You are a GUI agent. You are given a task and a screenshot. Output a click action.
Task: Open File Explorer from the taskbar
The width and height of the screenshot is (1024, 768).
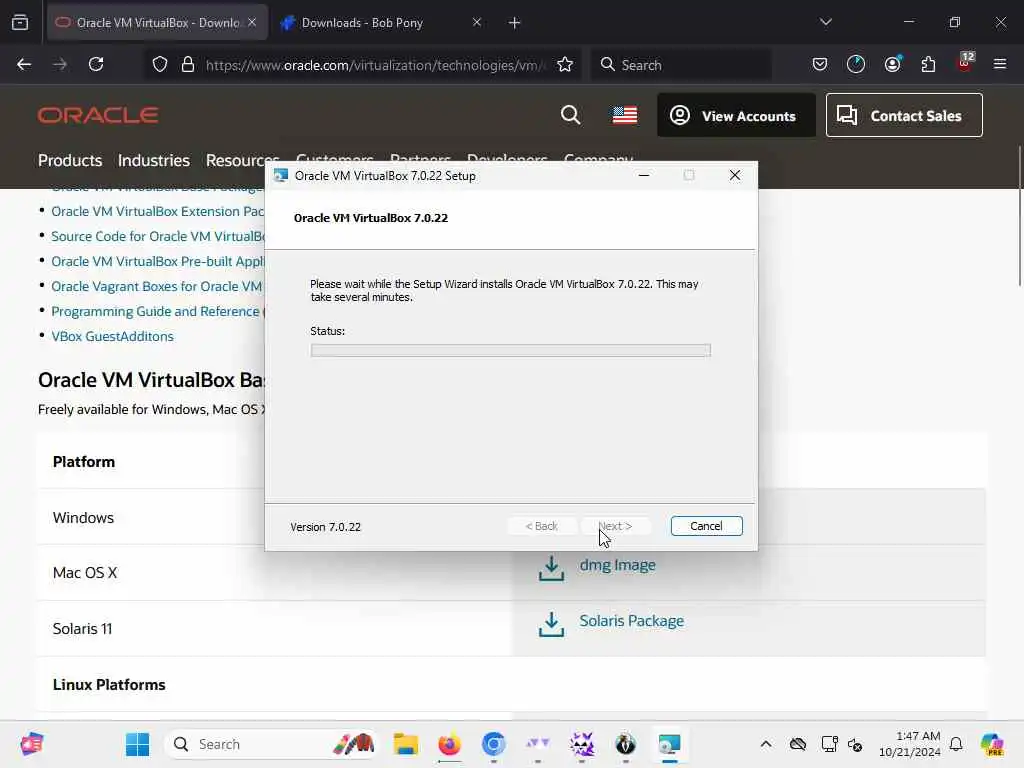[406, 744]
